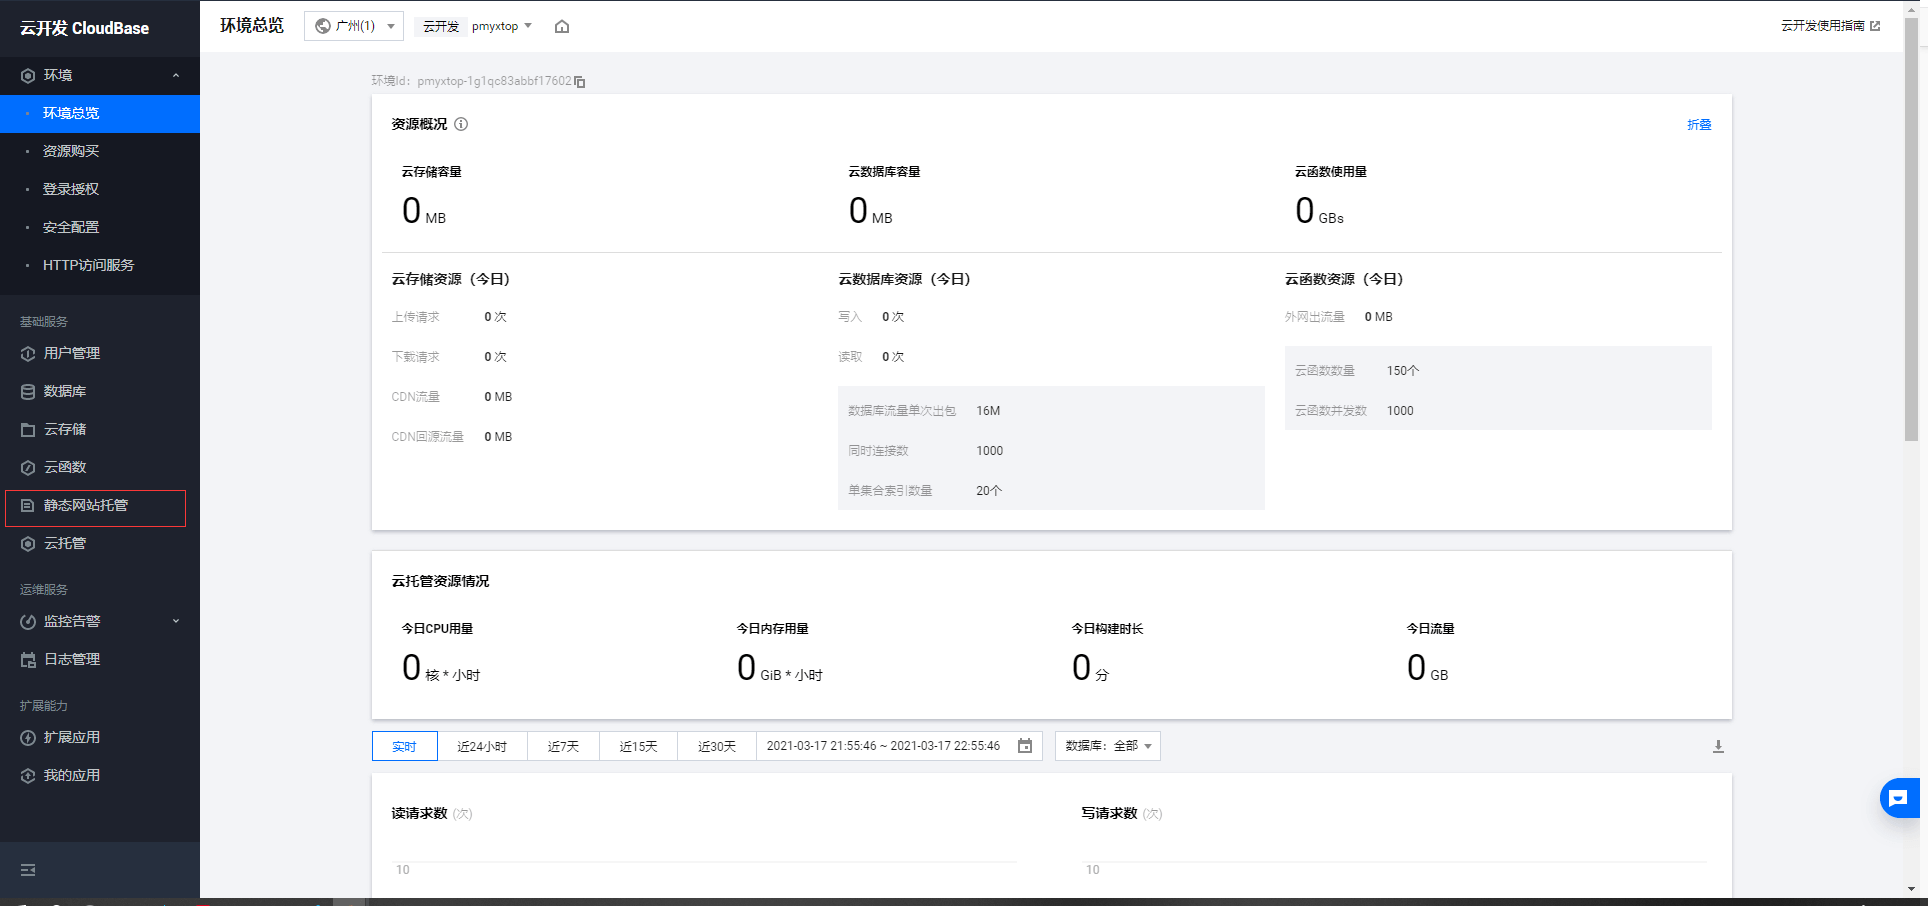Click the download icon above charts

tap(1718, 747)
